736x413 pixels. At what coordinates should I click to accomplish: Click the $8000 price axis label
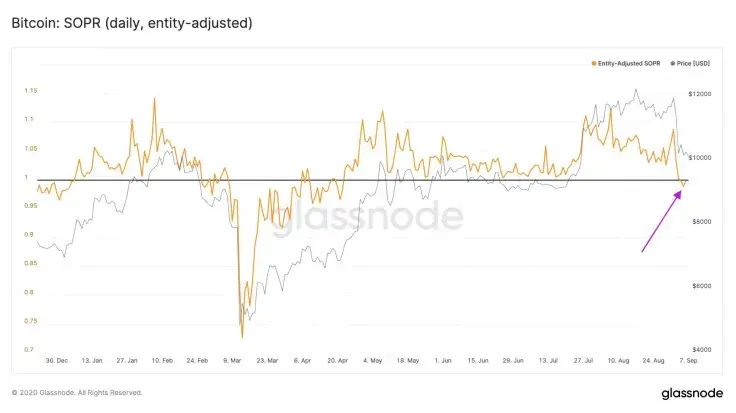(x=702, y=222)
